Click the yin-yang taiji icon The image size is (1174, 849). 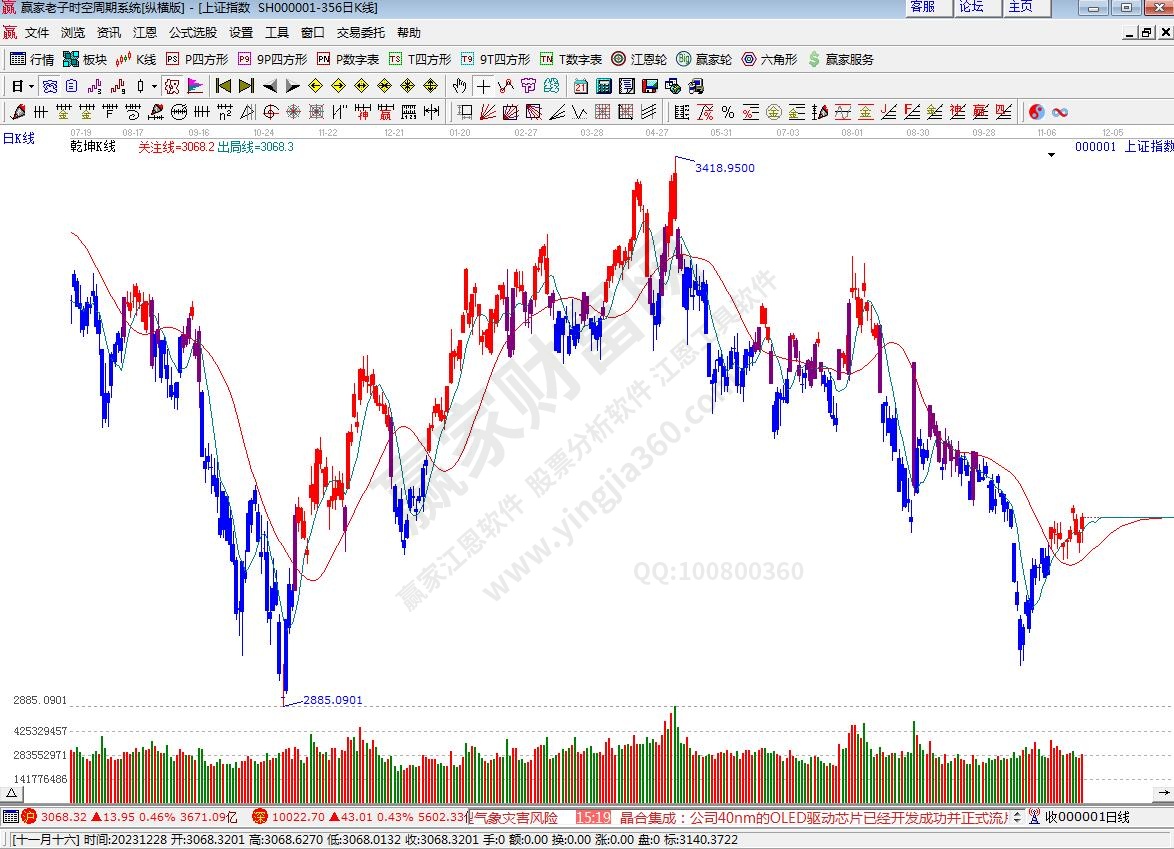click(x=1037, y=111)
